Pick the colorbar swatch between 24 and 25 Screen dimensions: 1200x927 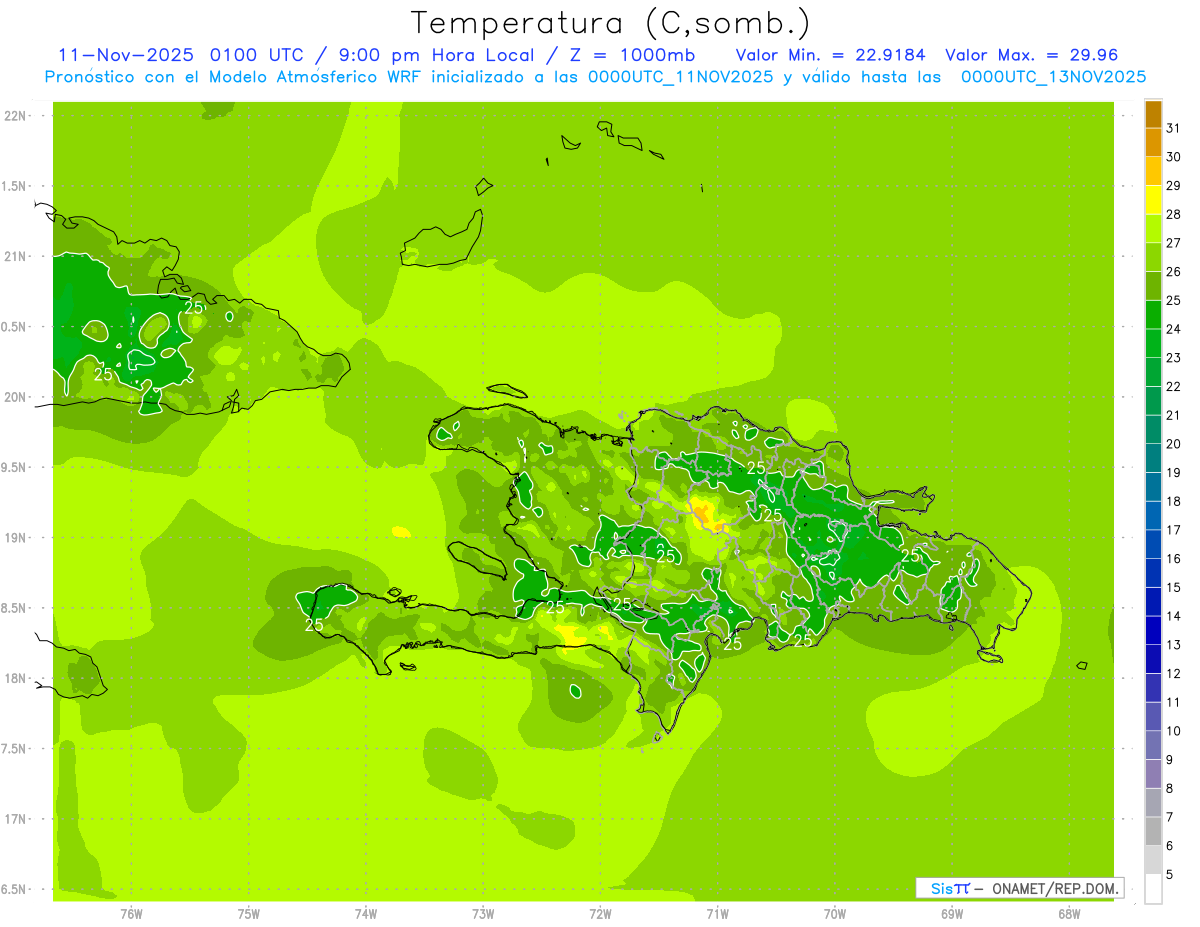click(1153, 315)
